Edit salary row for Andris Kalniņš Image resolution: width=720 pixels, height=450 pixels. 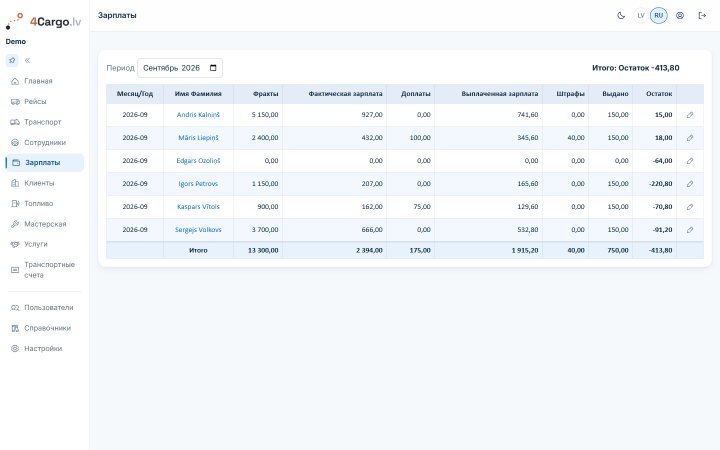[x=690, y=115]
